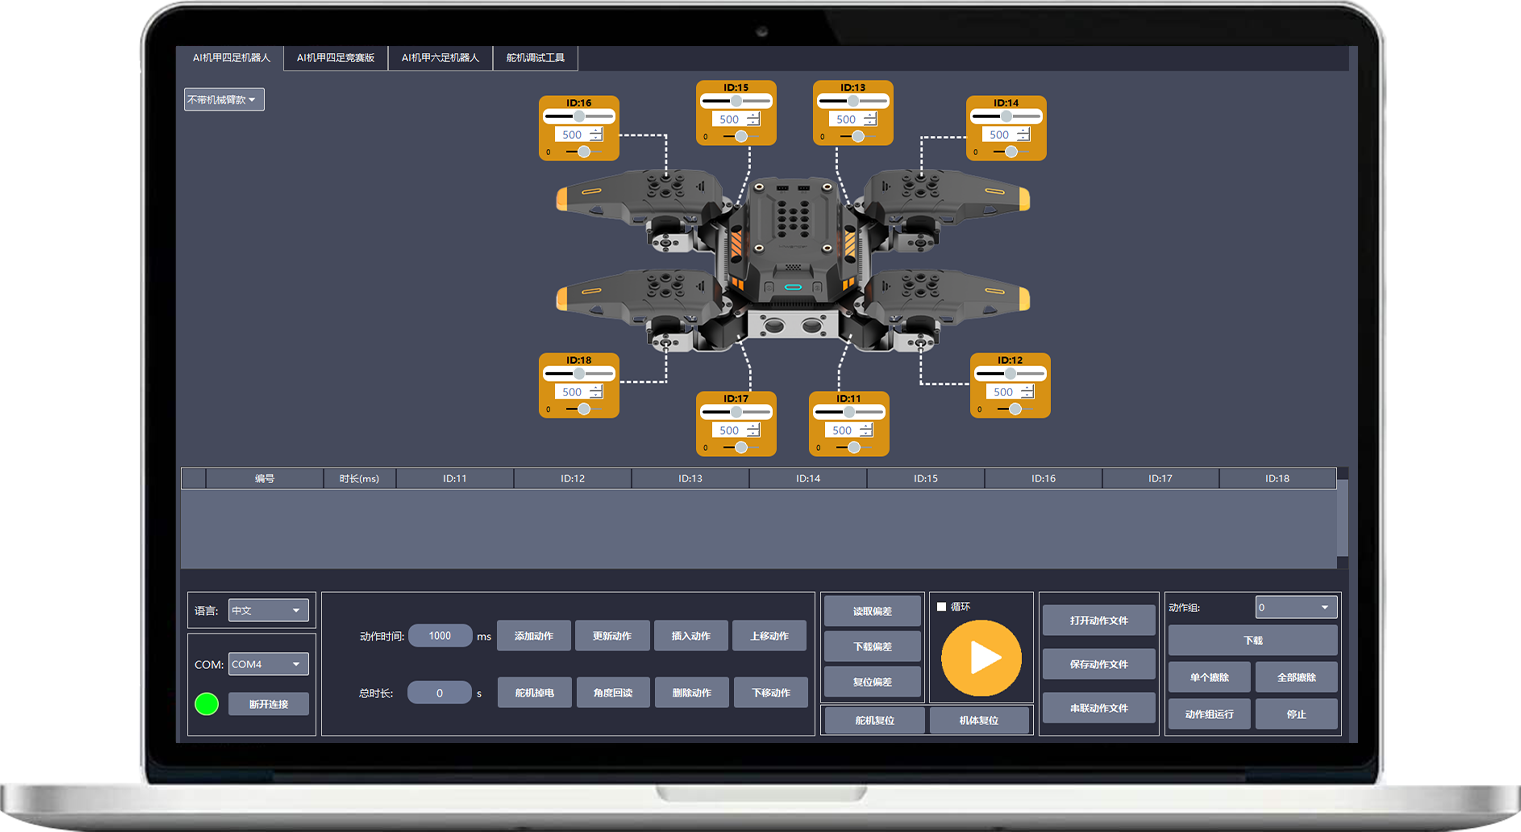Click the green connection status indicator
Screen dimensions: 1521x832
(207, 704)
